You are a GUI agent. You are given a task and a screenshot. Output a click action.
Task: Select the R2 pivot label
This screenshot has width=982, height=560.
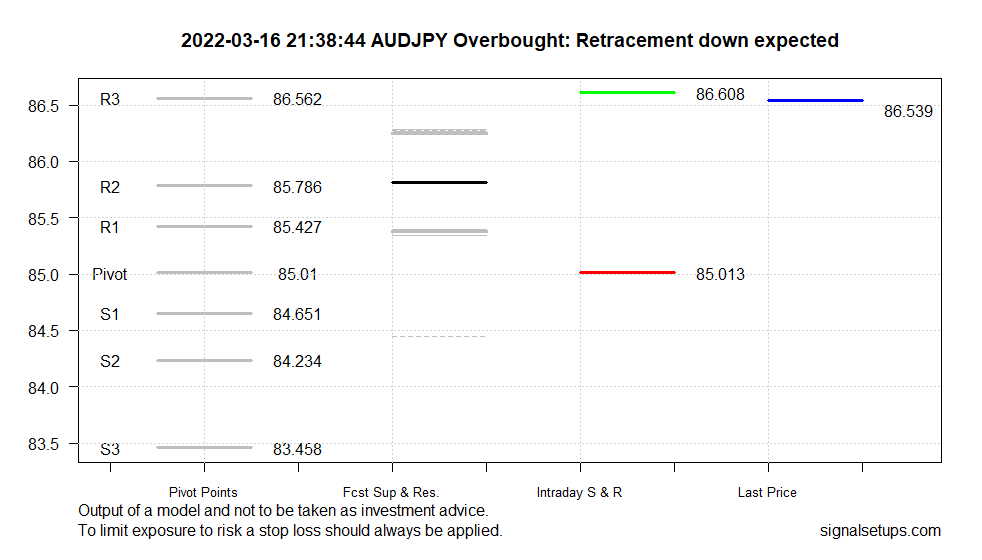coord(110,187)
